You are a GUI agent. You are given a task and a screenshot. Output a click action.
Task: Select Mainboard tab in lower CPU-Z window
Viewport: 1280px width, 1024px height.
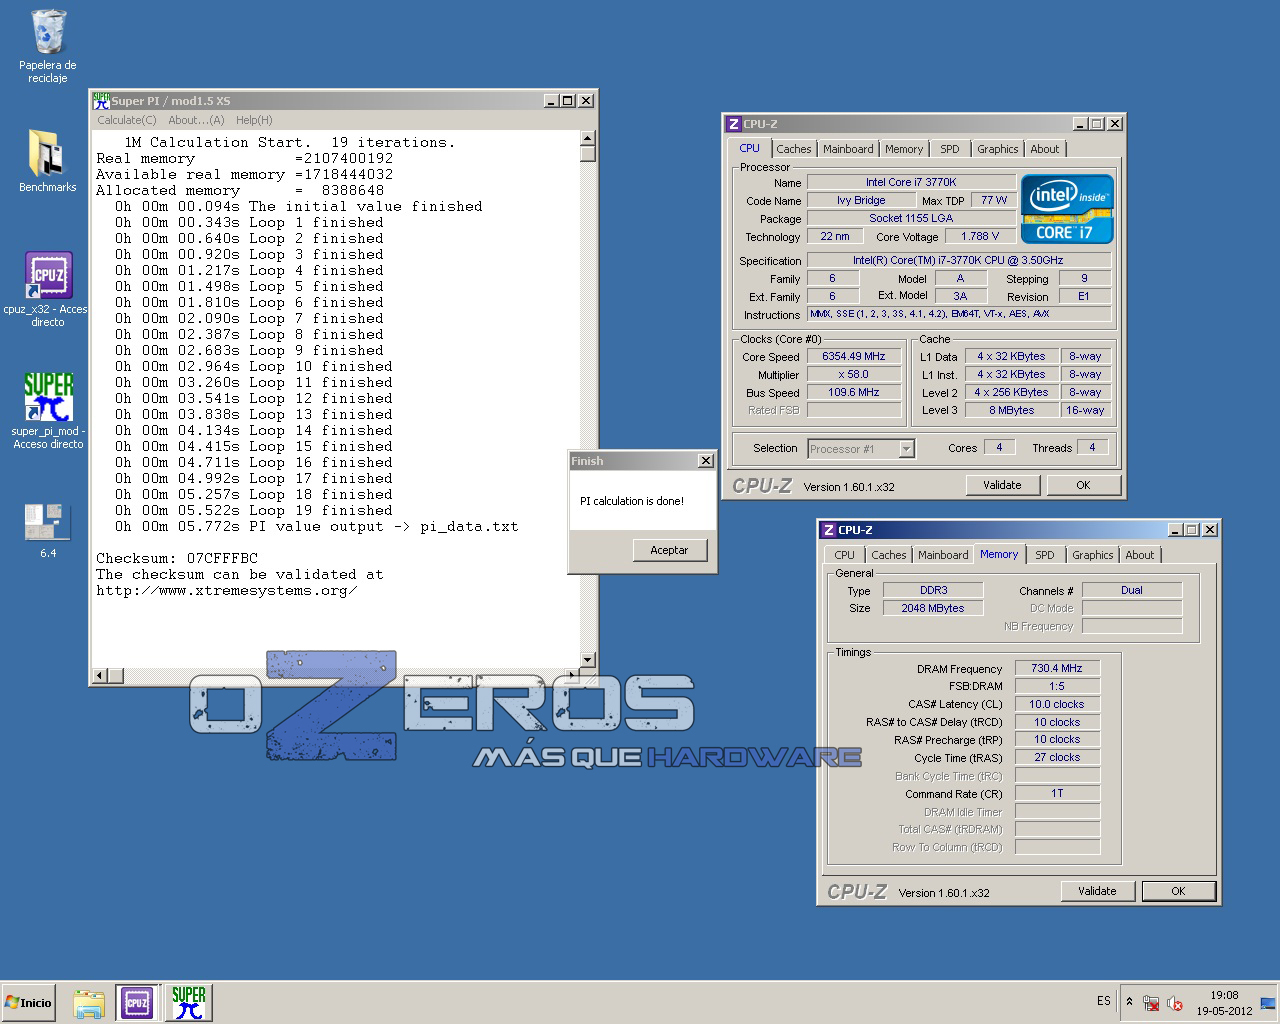point(943,555)
